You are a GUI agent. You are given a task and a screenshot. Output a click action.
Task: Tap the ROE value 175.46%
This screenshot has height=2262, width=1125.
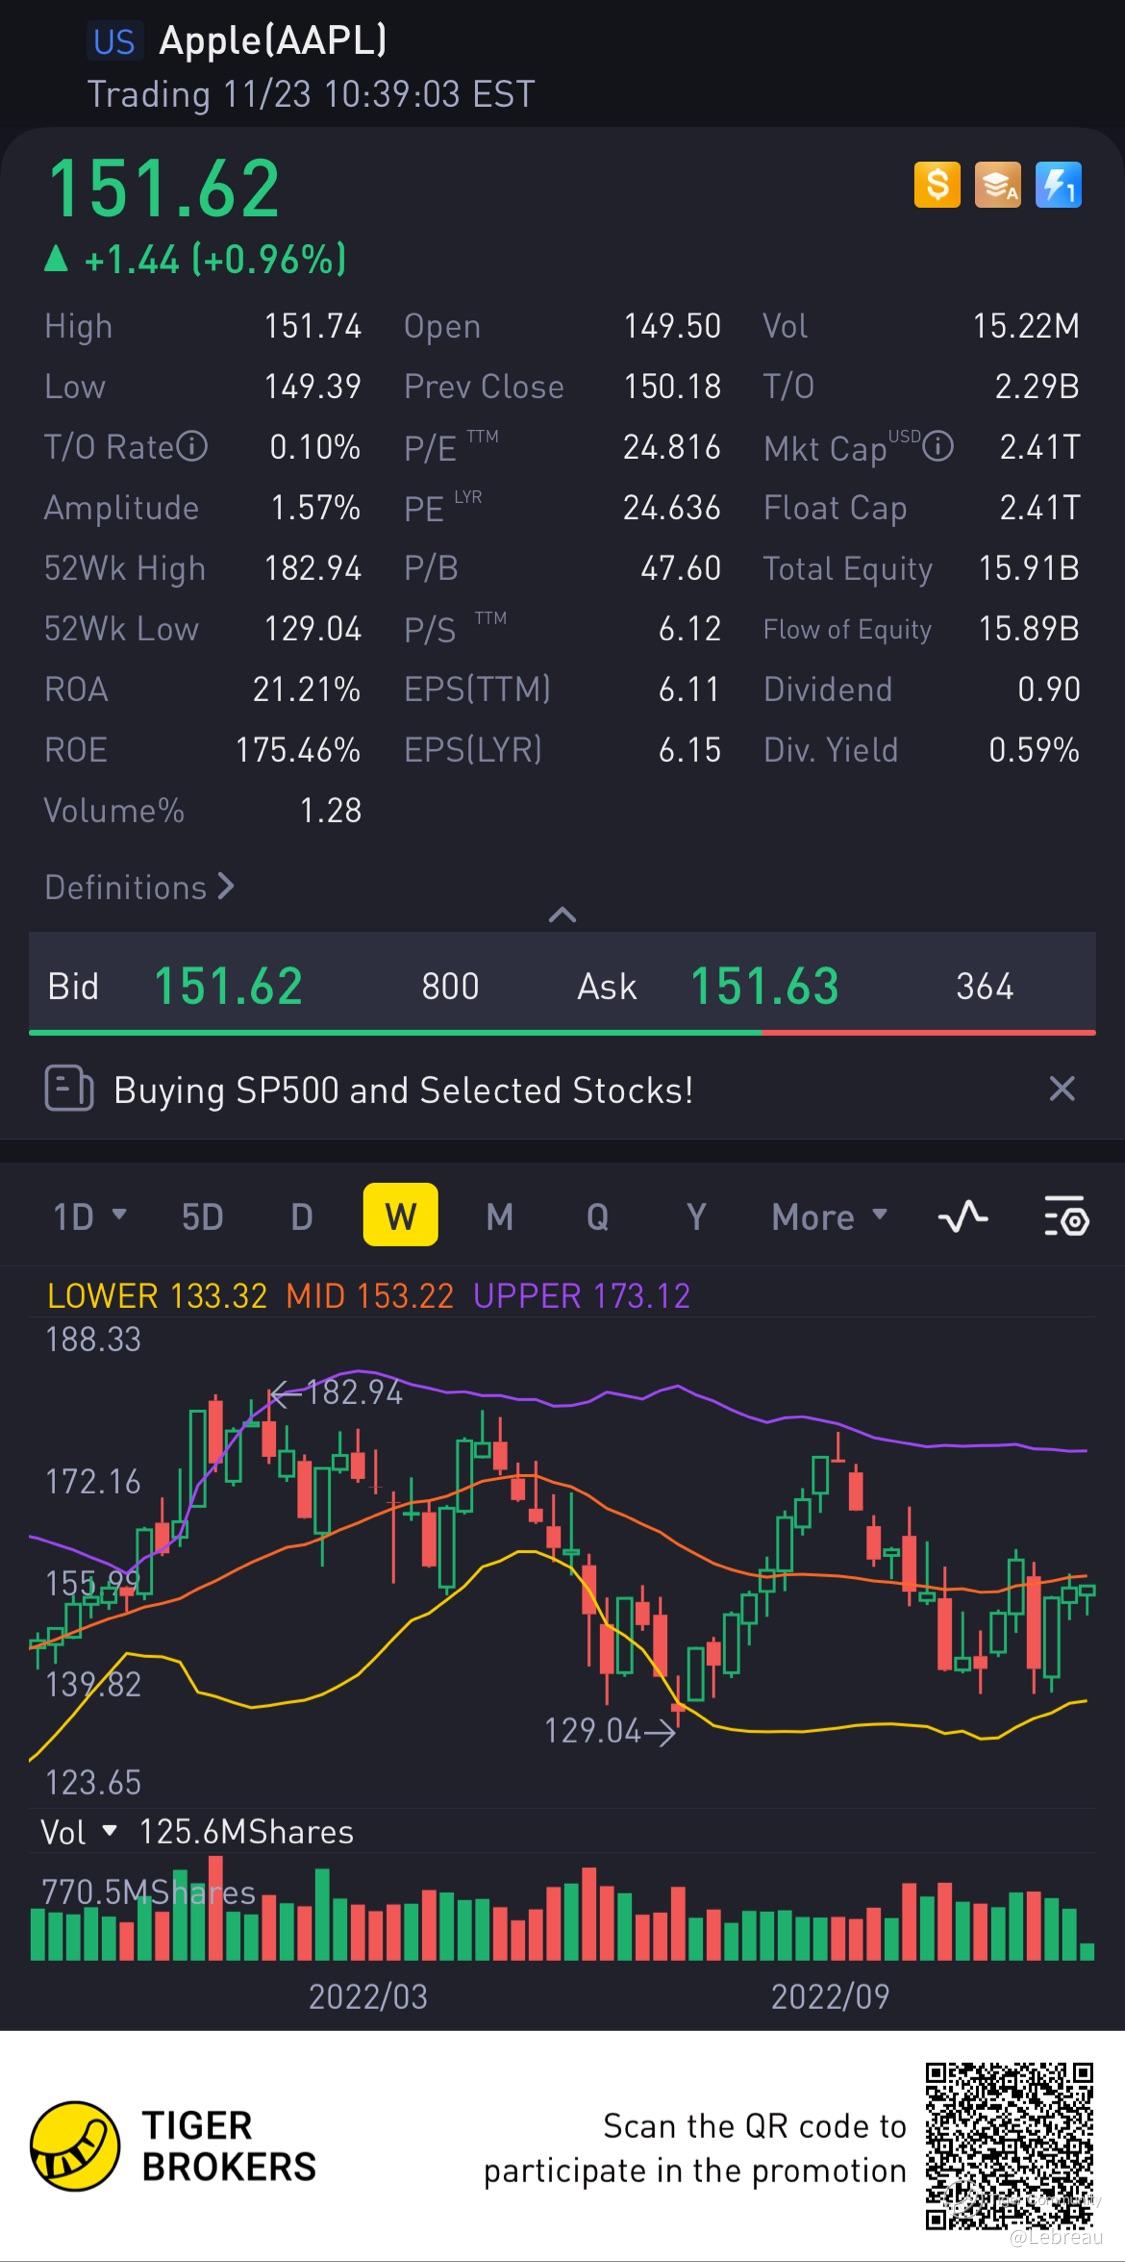(x=298, y=750)
